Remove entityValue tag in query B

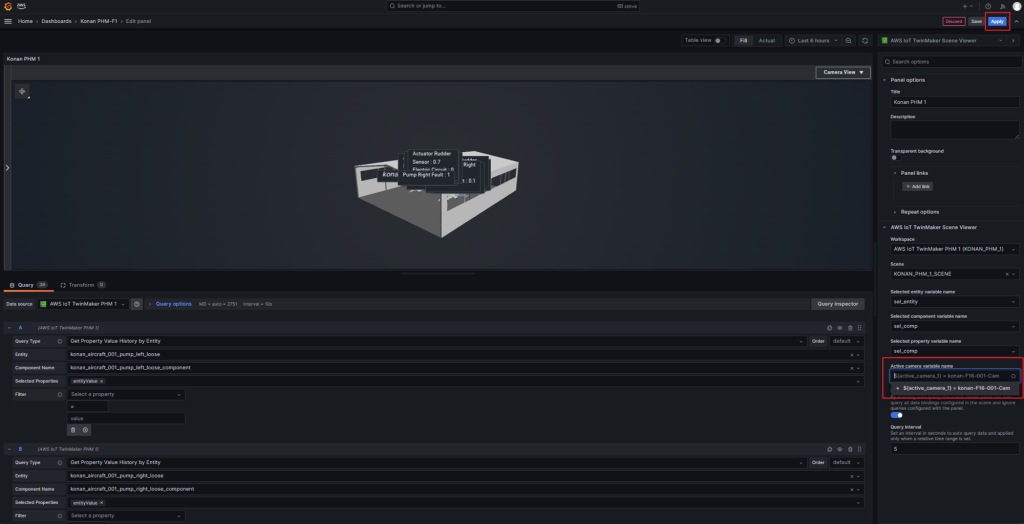click(x=101, y=503)
